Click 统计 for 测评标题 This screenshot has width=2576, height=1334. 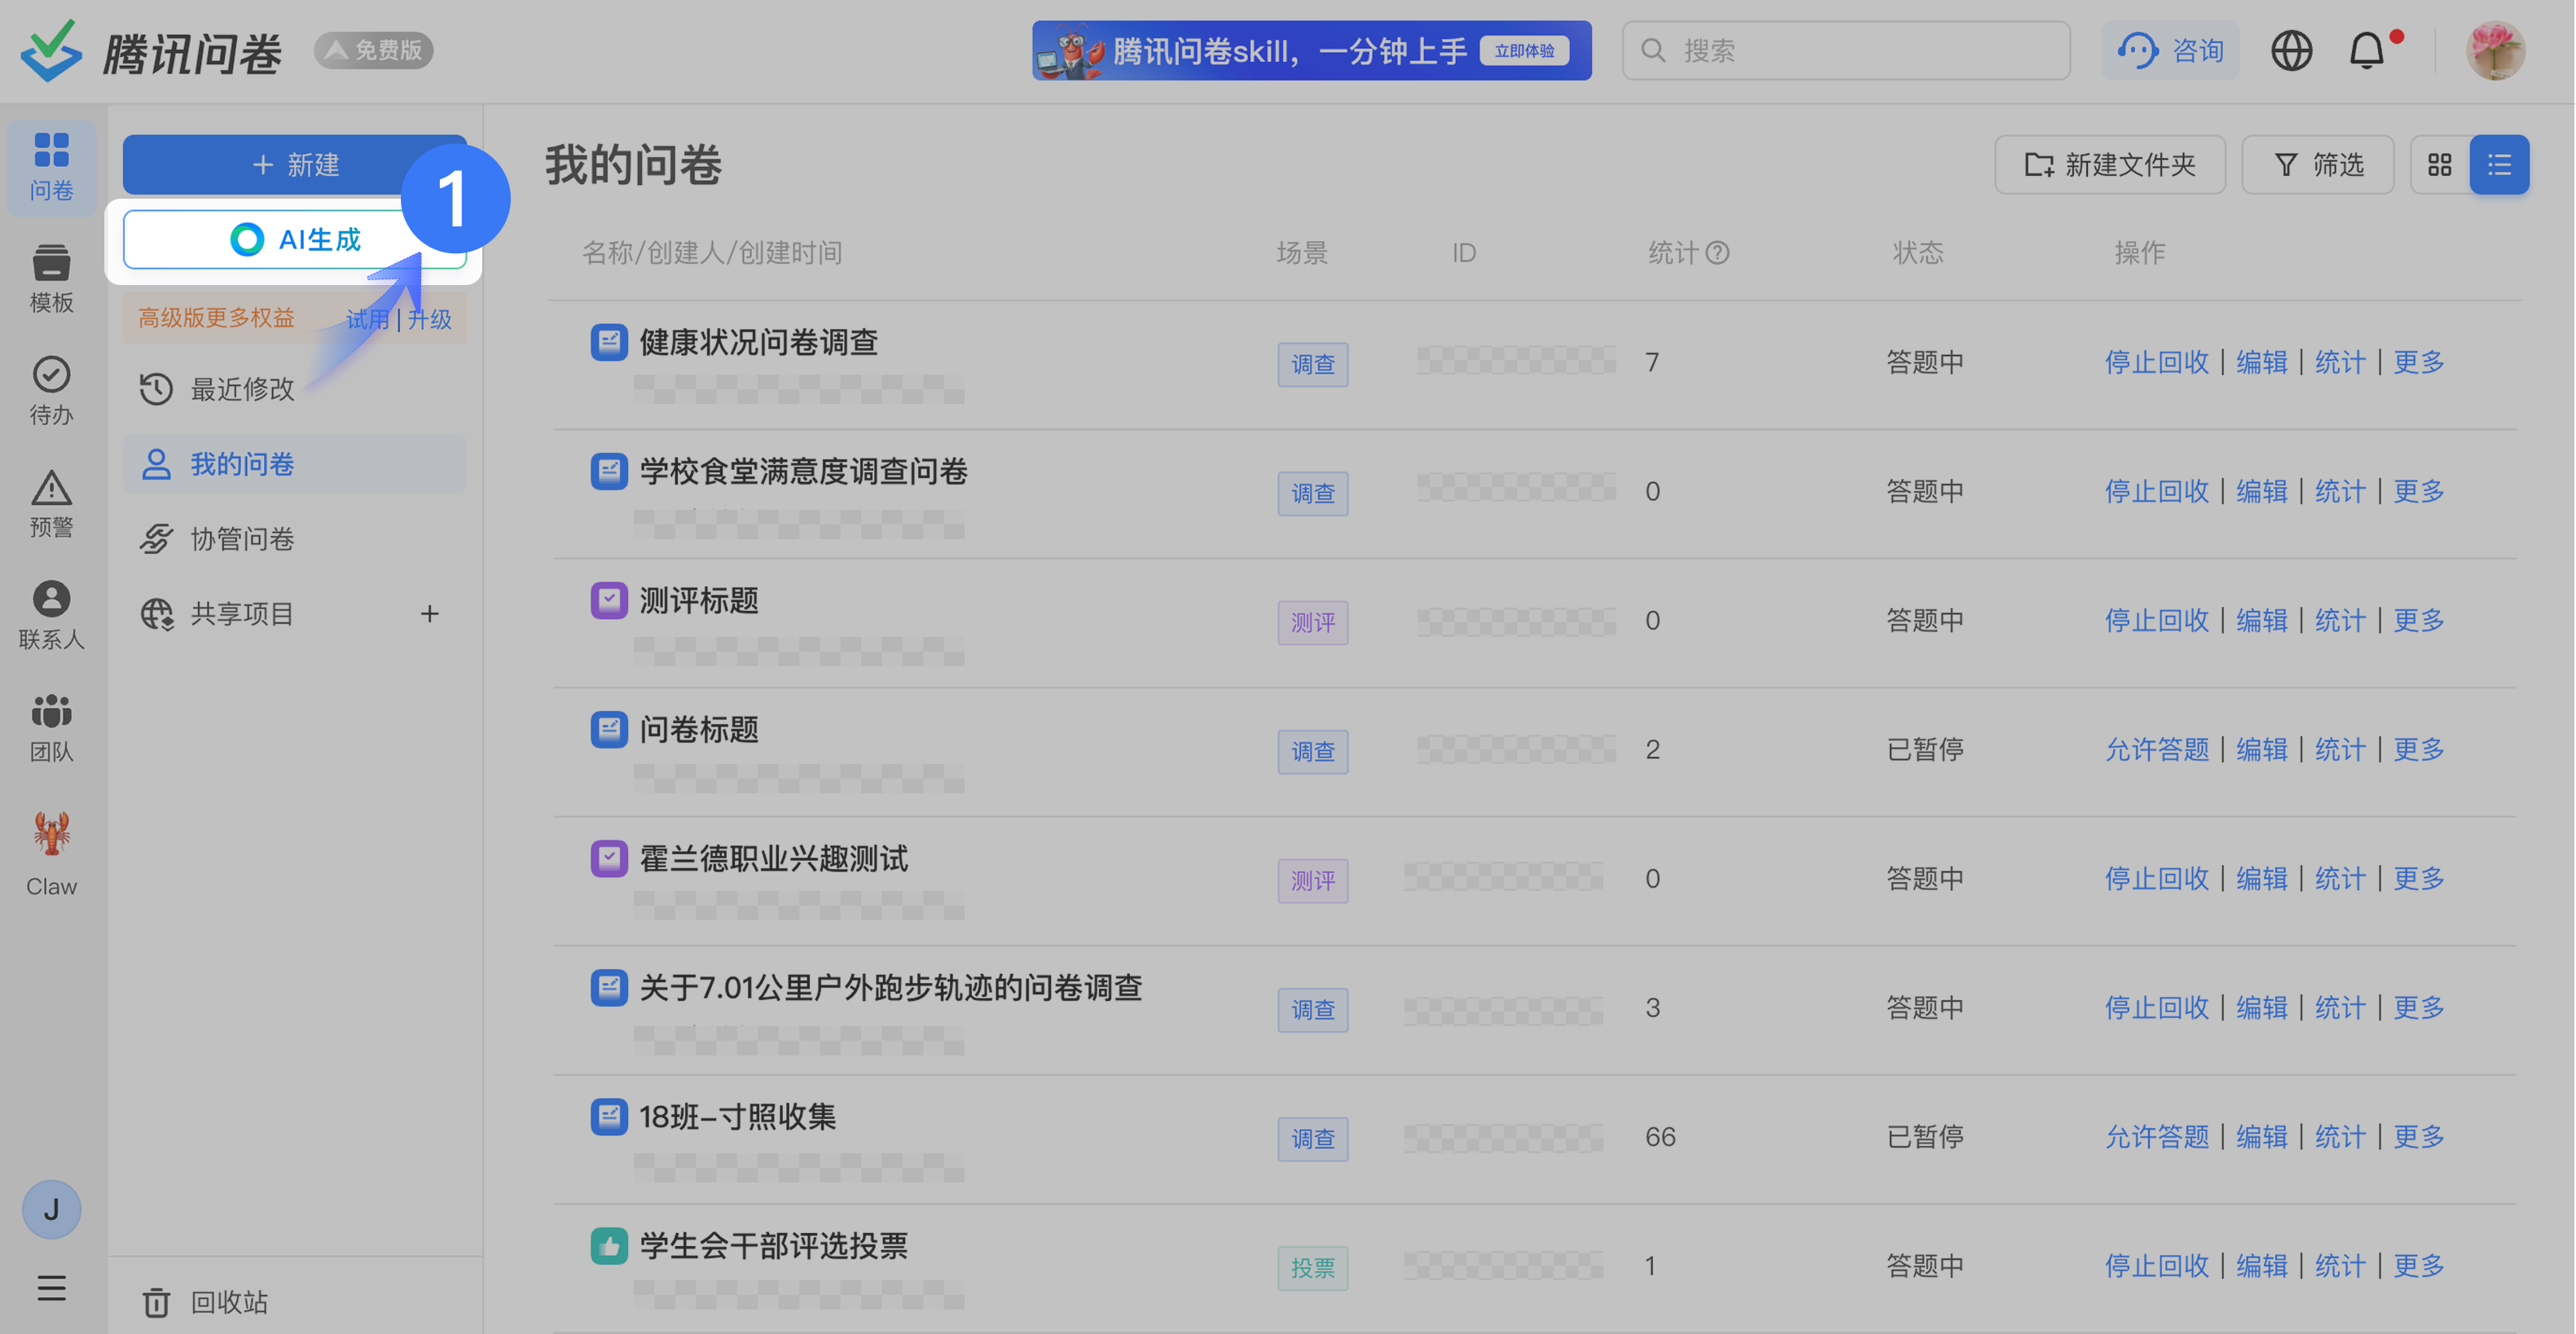pos(2340,620)
